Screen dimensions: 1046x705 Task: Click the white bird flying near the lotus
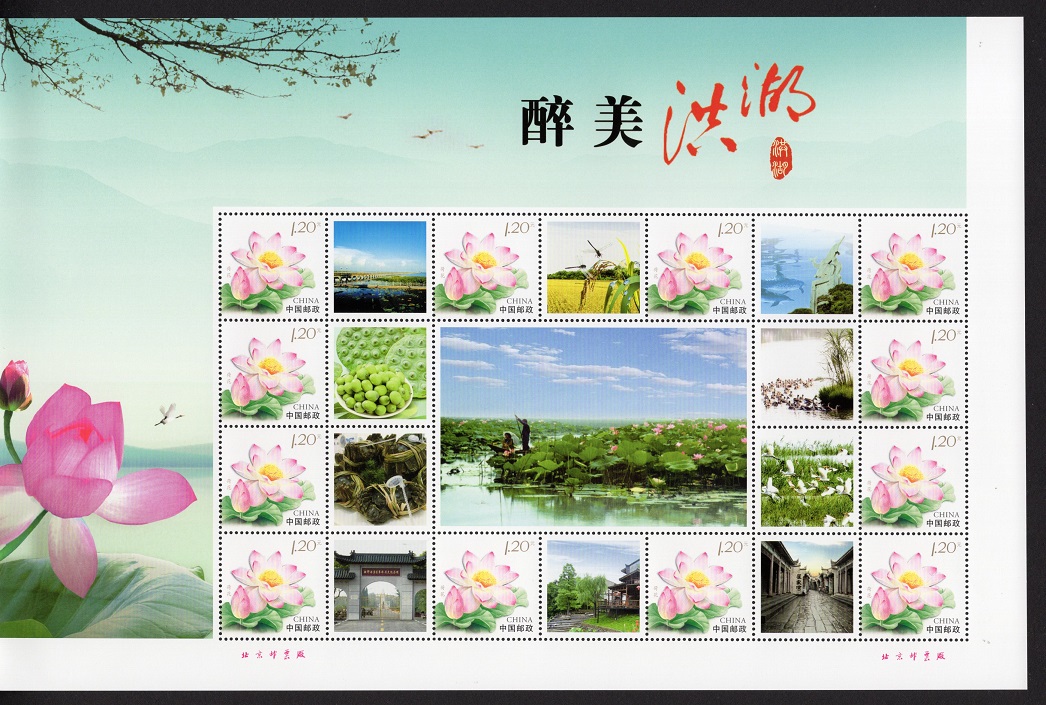click(168, 412)
